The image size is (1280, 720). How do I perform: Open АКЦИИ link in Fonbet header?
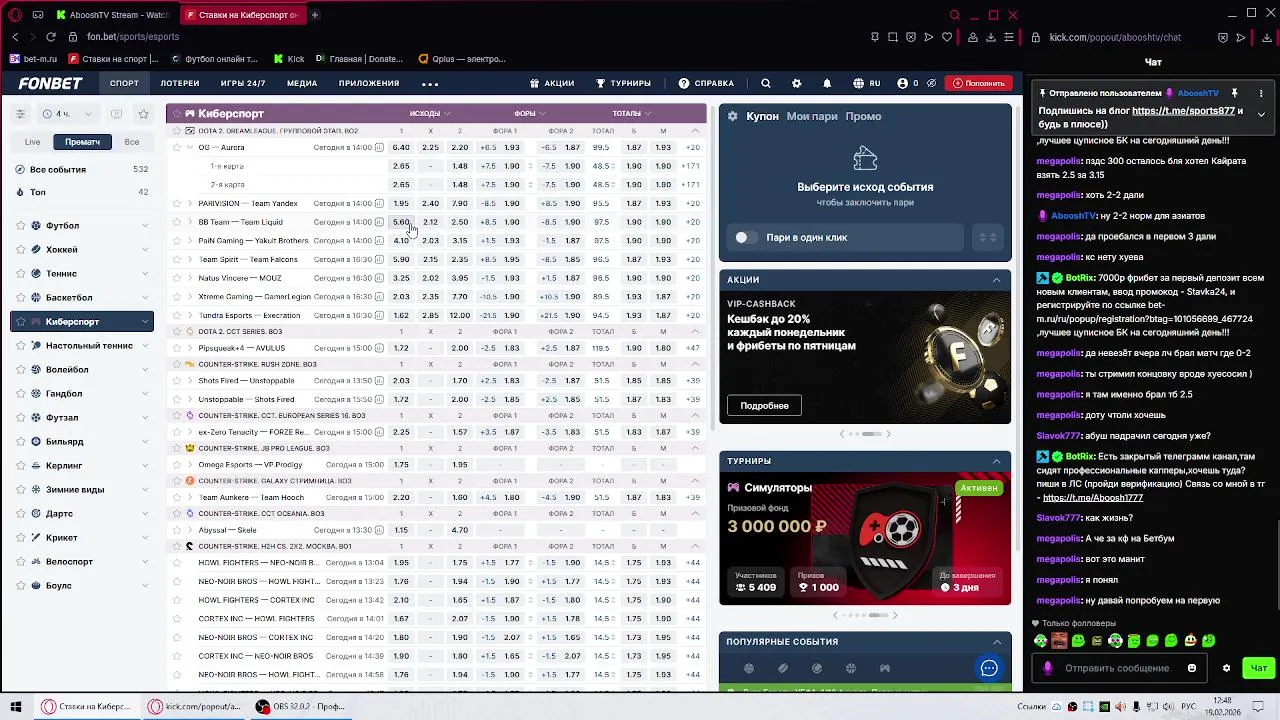point(552,83)
